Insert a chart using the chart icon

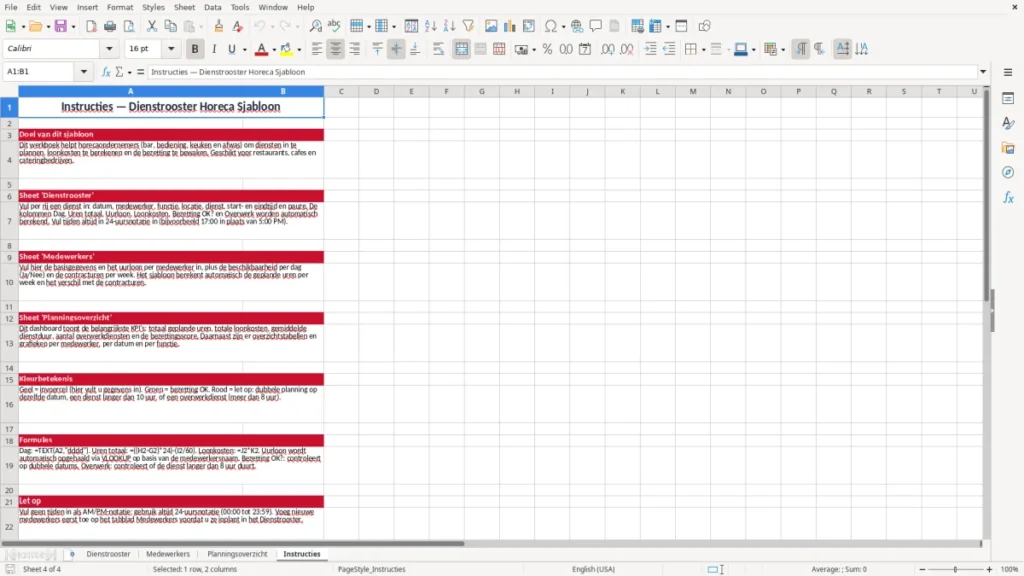510,26
